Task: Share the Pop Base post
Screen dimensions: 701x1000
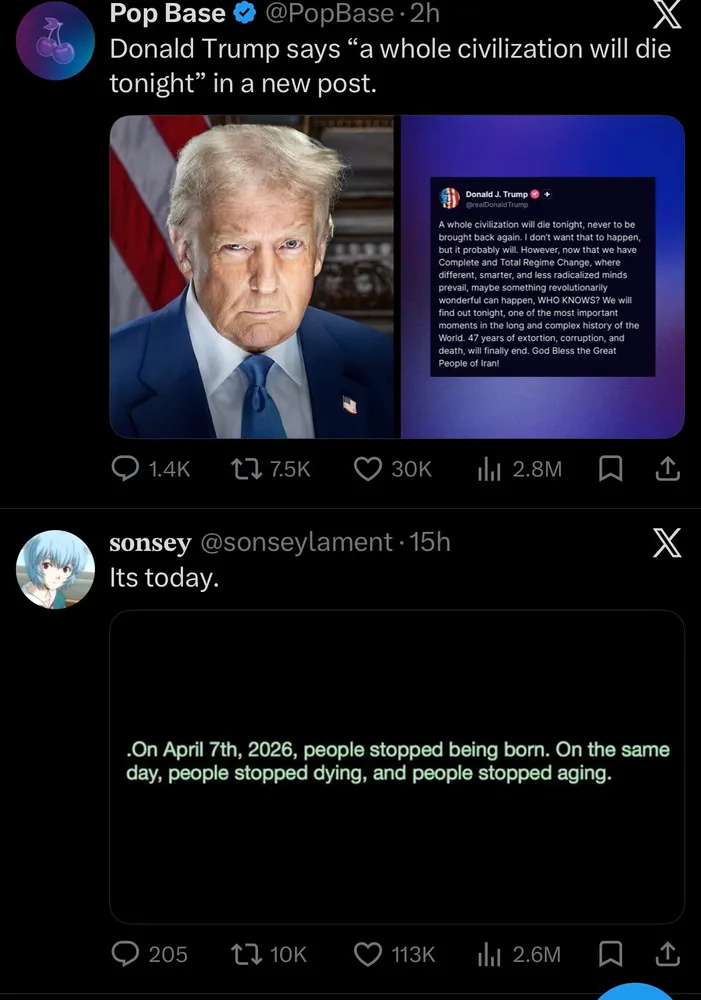Action: 668,469
